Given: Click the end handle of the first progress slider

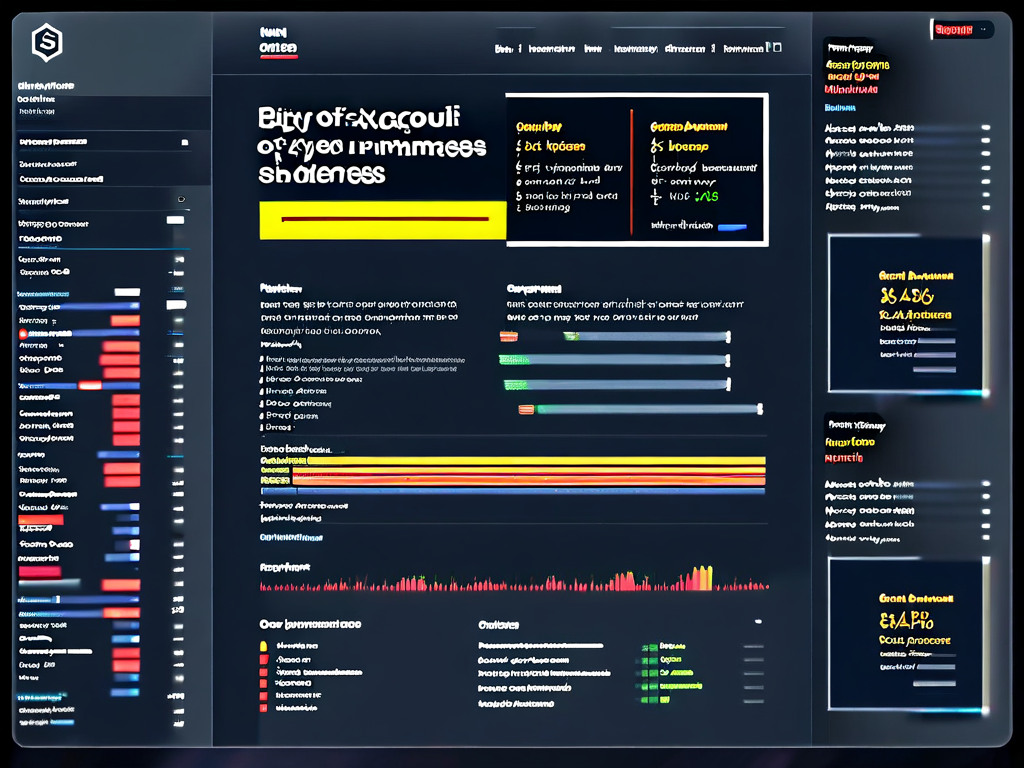Looking at the screenshot, I should 728,336.
